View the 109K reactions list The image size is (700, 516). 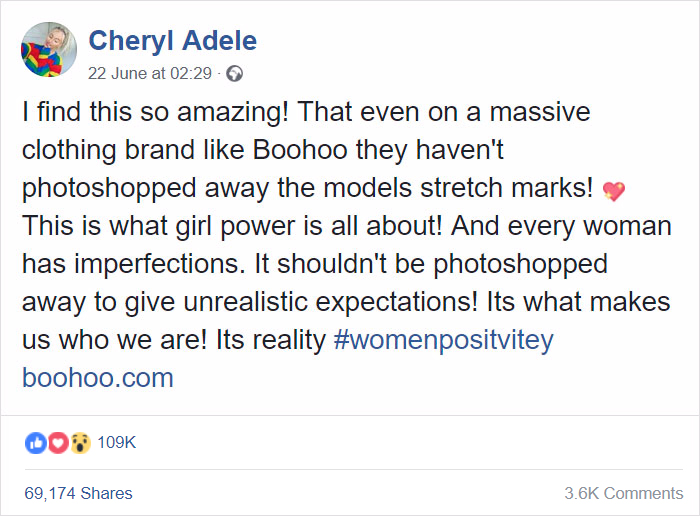coord(116,442)
